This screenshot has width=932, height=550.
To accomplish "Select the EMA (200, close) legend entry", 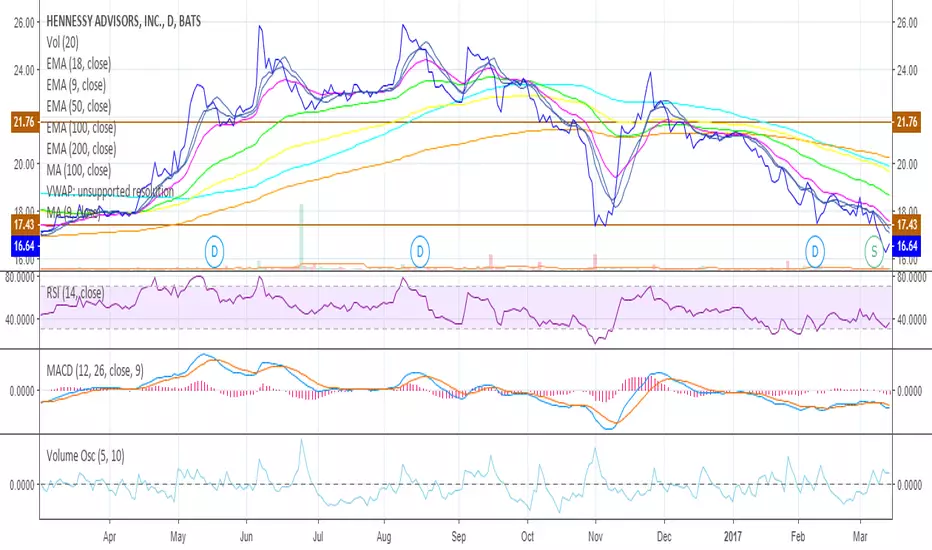I will point(81,149).
